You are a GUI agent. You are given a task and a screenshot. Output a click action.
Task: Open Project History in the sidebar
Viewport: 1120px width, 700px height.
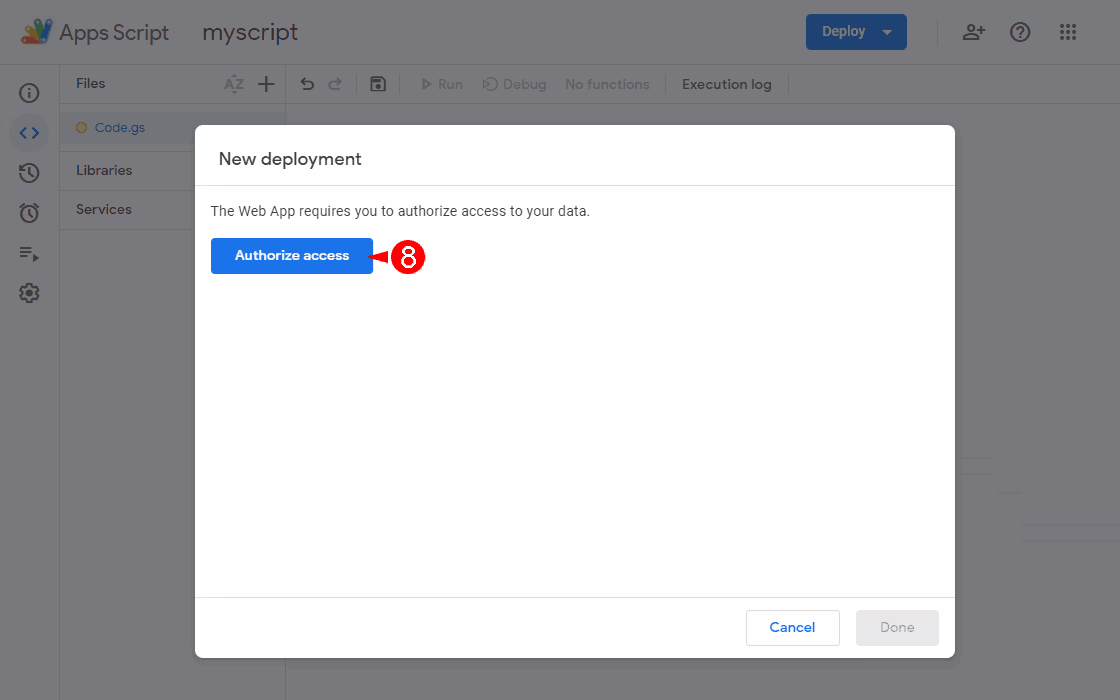29,173
